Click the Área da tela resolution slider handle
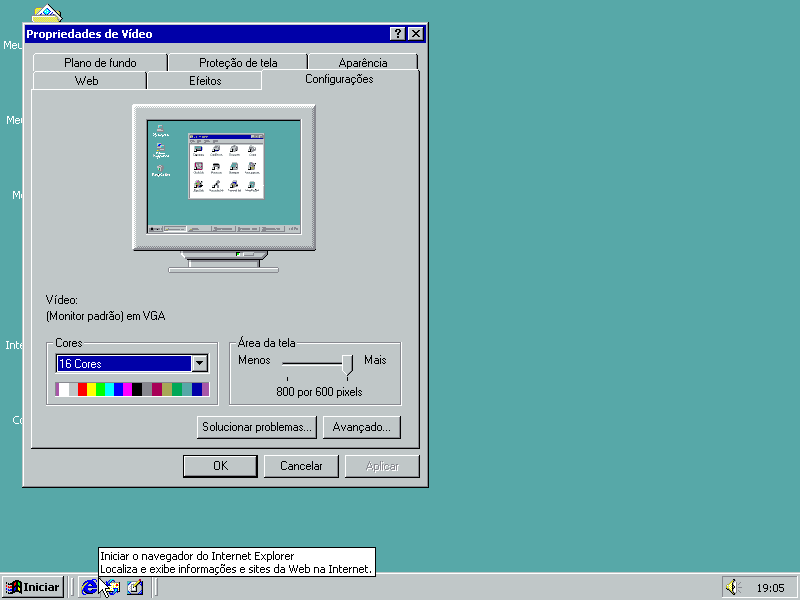800x600 pixels. [347, 362]
